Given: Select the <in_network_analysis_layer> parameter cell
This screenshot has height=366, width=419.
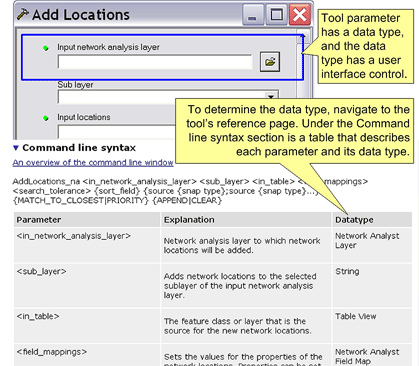Looking at the screenshot, I should [x=87, y=245].
